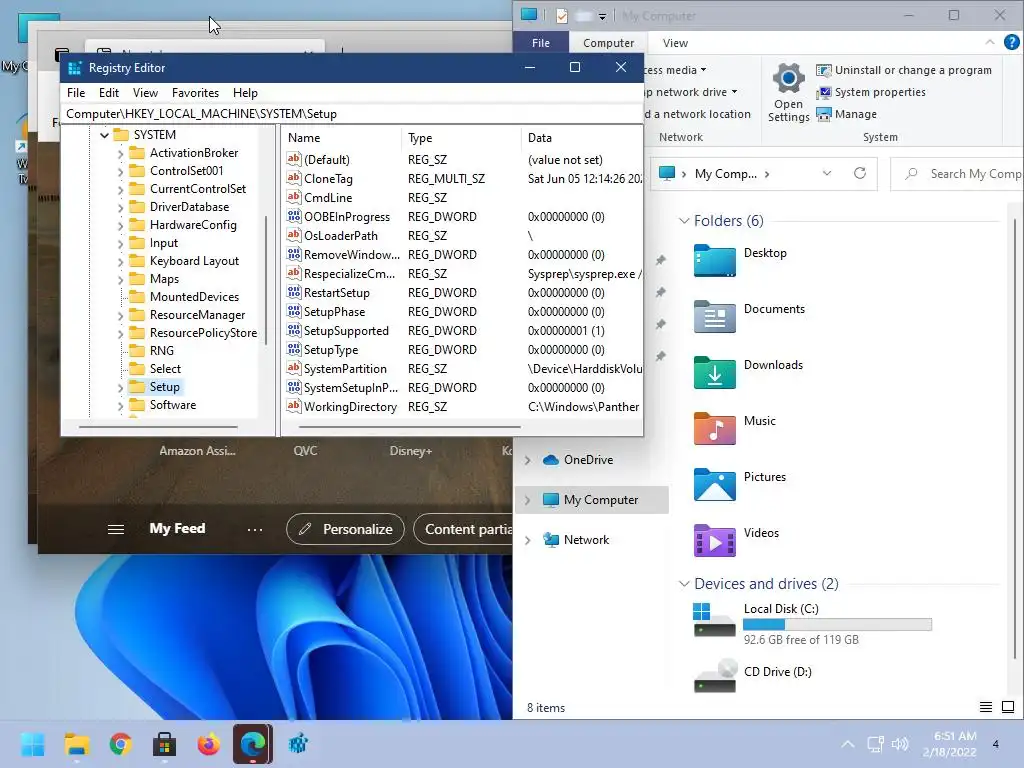
Task: Click the Registry Editor taskbar icon
Action: (x=298, y=744)
